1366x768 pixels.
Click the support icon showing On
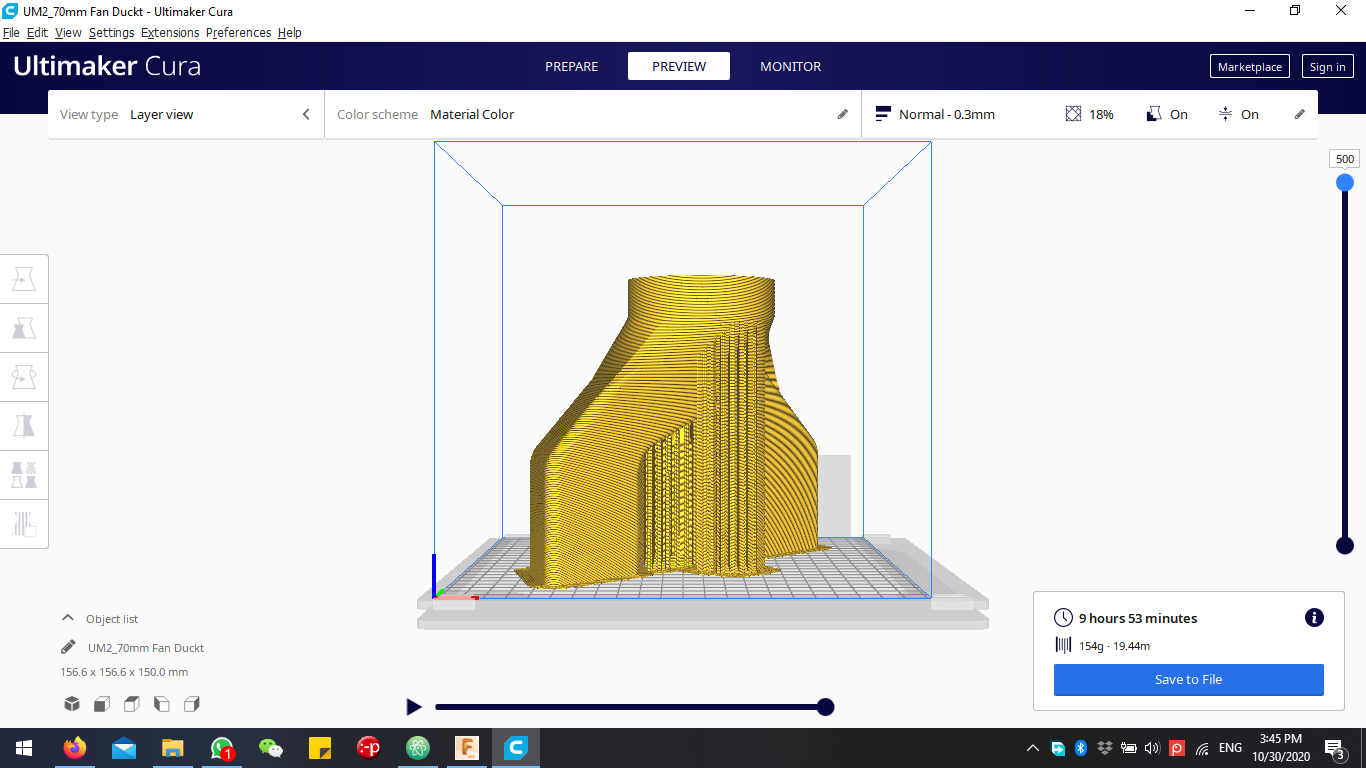coord(1154,114)
